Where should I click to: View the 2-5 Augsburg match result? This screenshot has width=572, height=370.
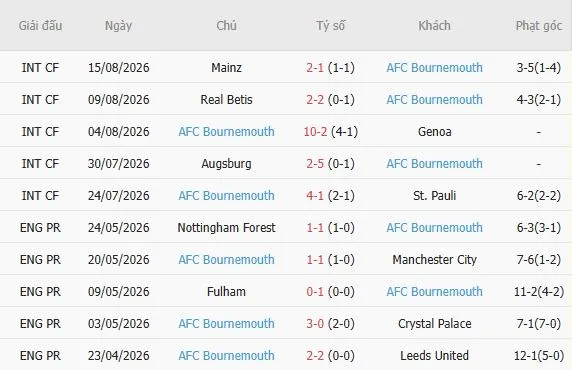(x=315, y=163)
